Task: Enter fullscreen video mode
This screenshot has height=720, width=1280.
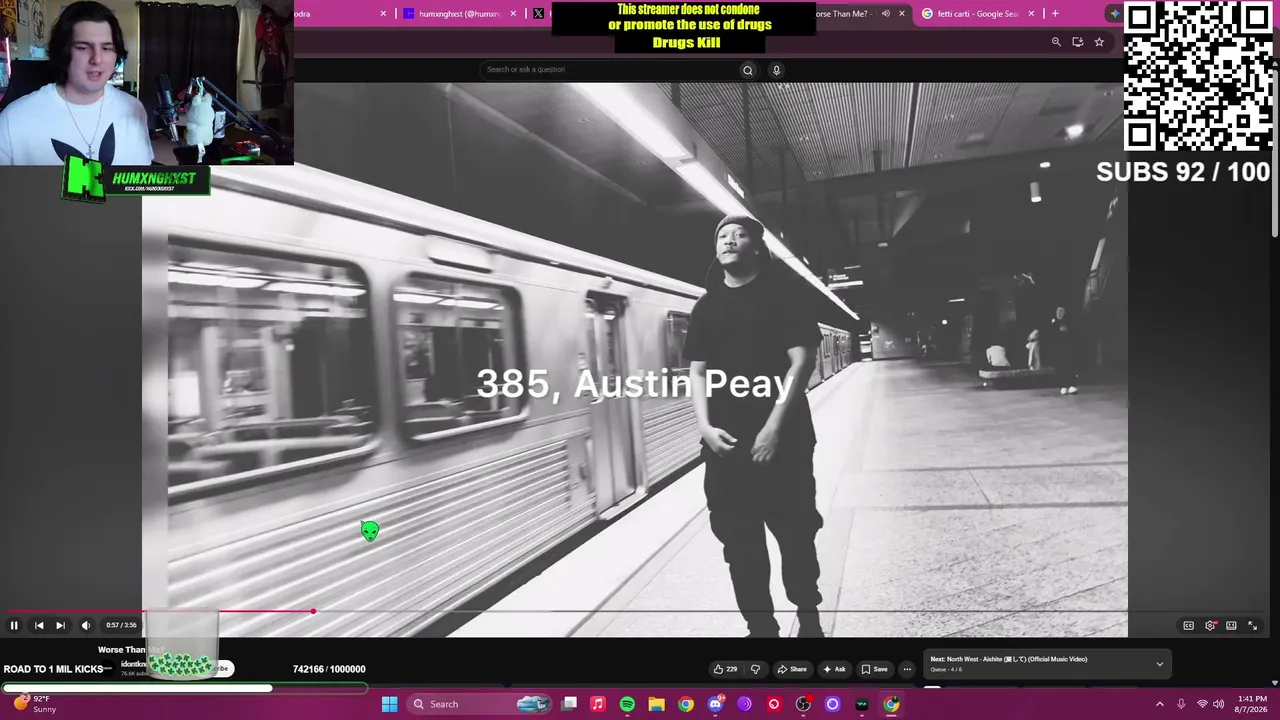Action: click(x=1252, y=625)
